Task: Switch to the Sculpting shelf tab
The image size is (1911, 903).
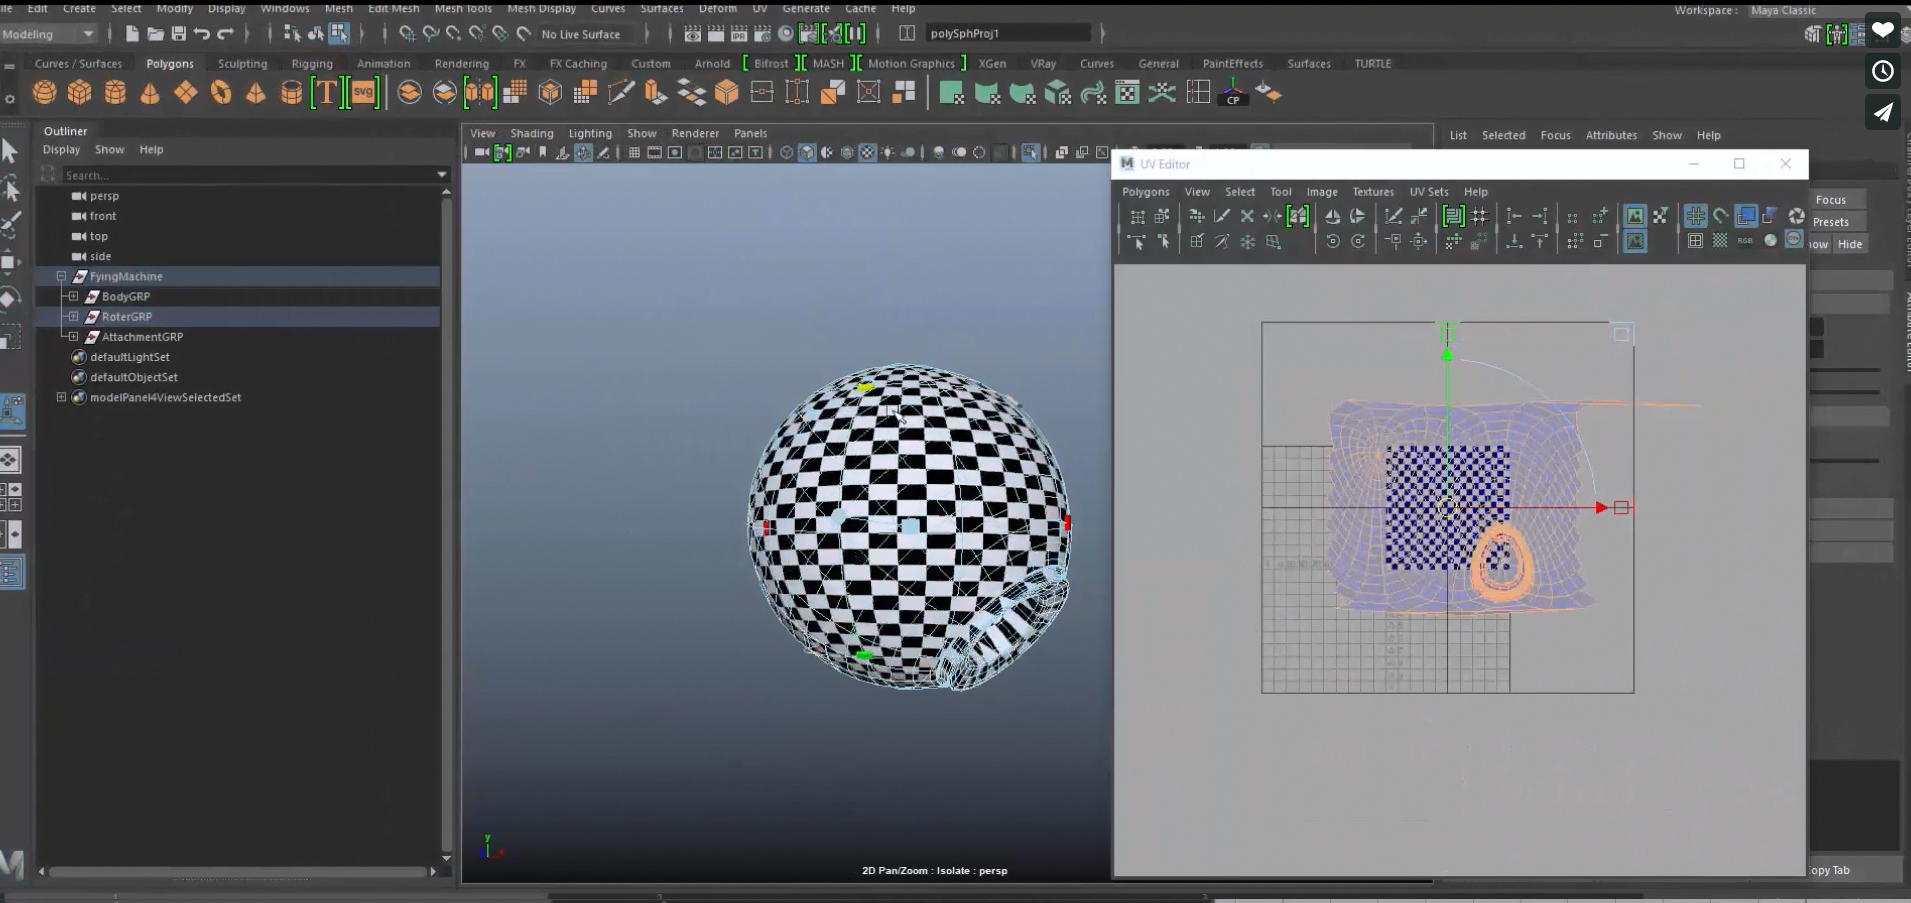Action: pos(242,64)
